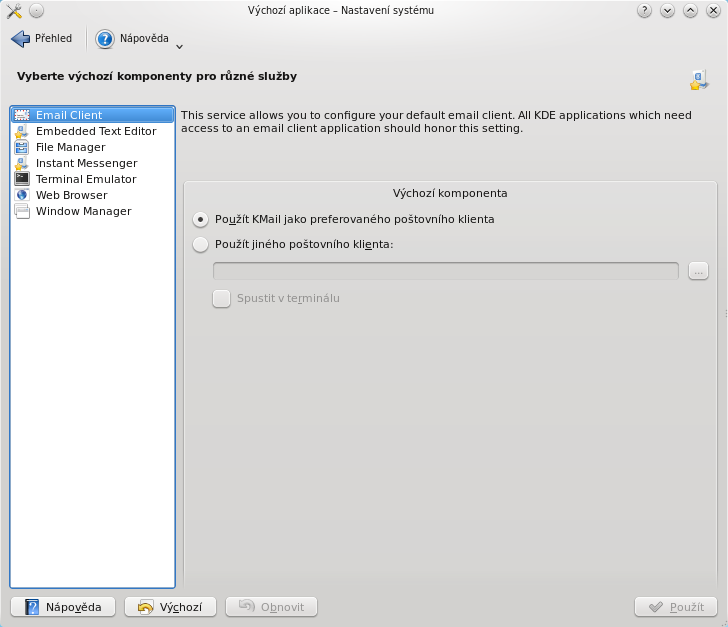Toggle 'Spustit v terminálu' checkbox
728x627 pixels.
point(221,299)
